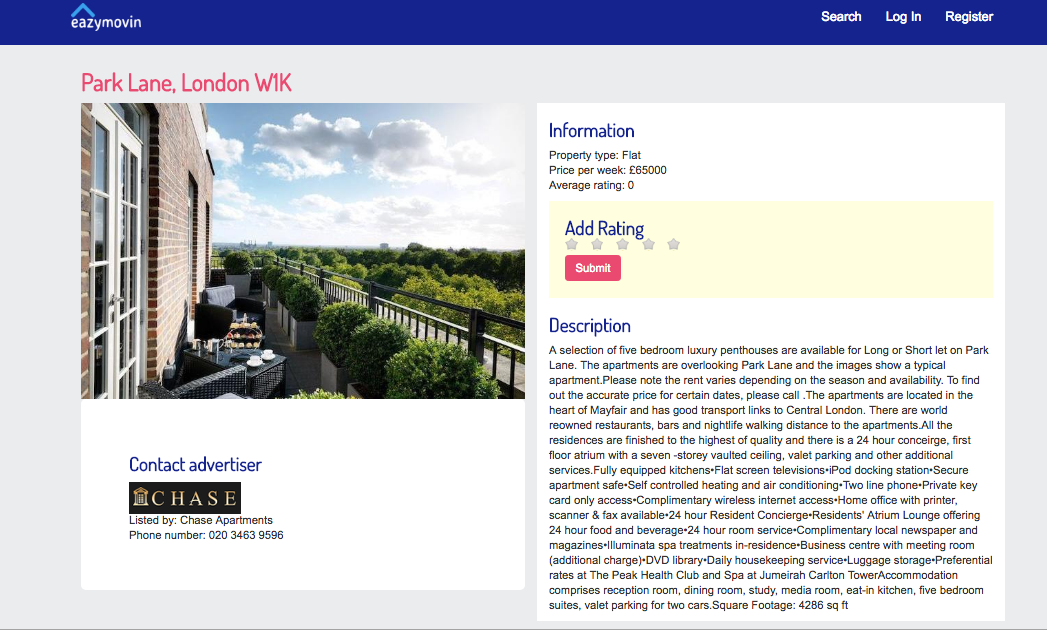This screenshot has width=1047, height=630.
Task: Click 'Price per week: £65000'
Action: point(608,170)
